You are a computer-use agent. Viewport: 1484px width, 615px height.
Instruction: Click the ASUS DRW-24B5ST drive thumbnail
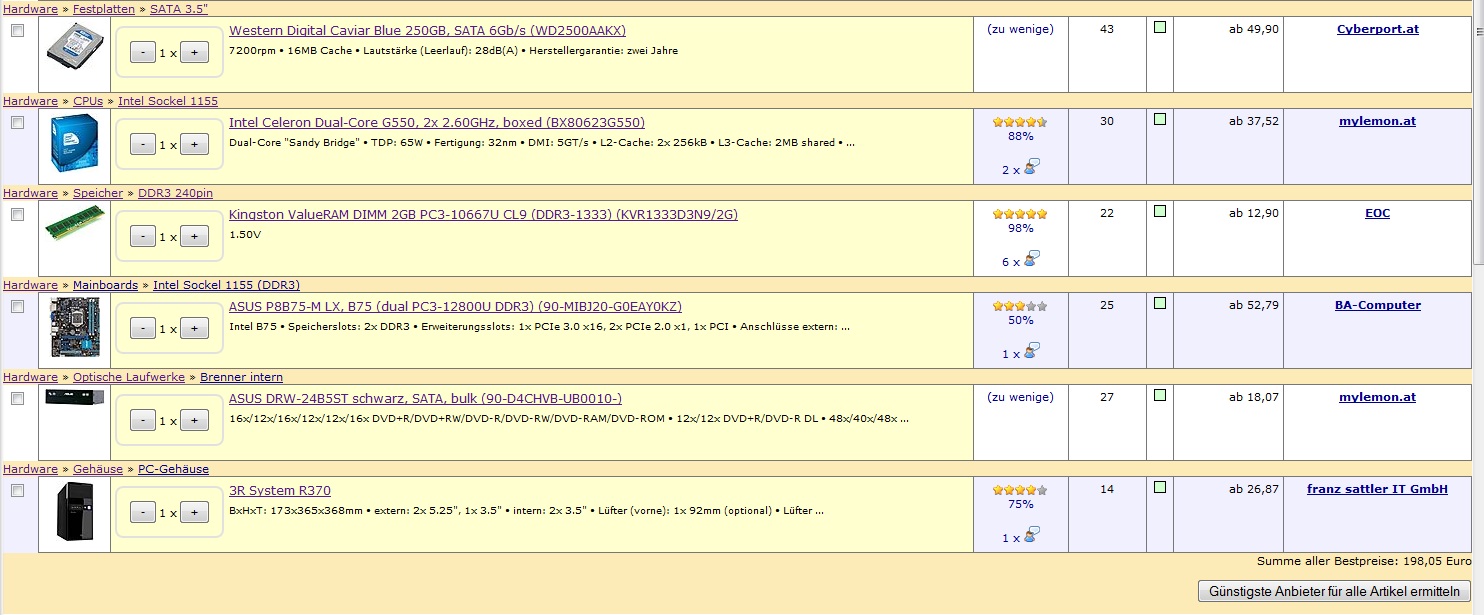click(x=75, y=397)
